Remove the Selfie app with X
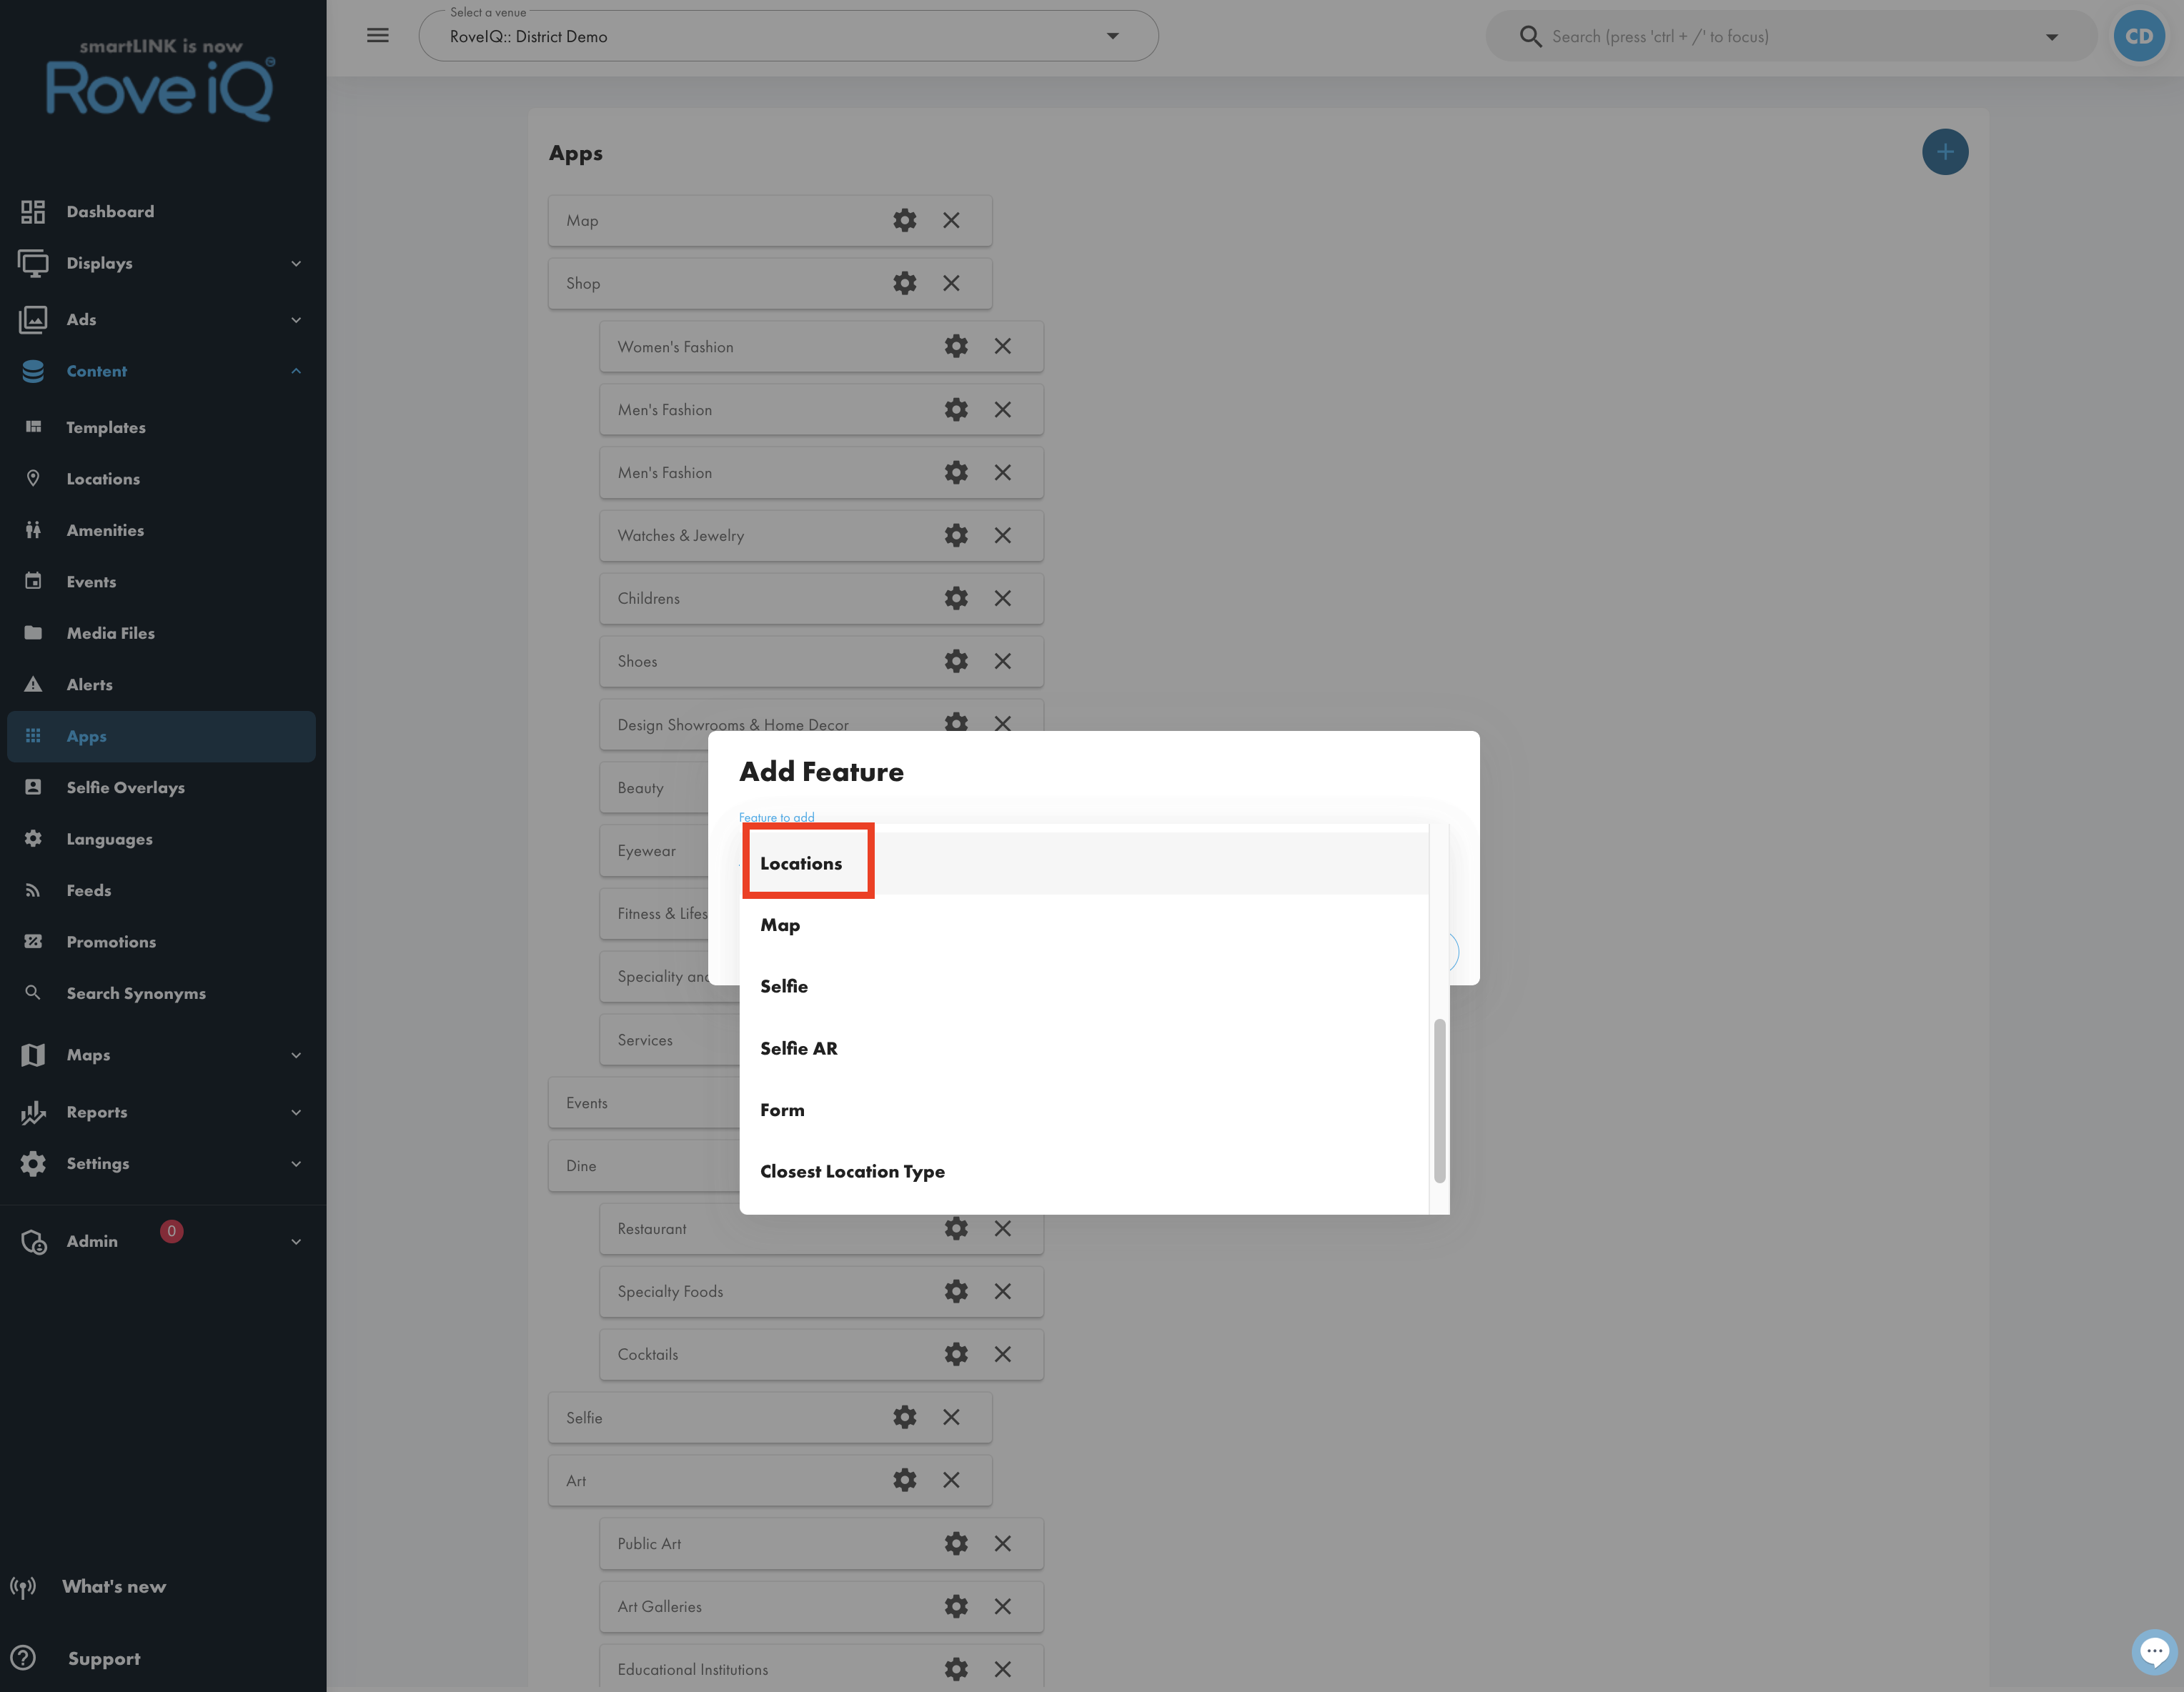The width and height of the screenshot is (2184, 1692). (x=951, y=1417)
